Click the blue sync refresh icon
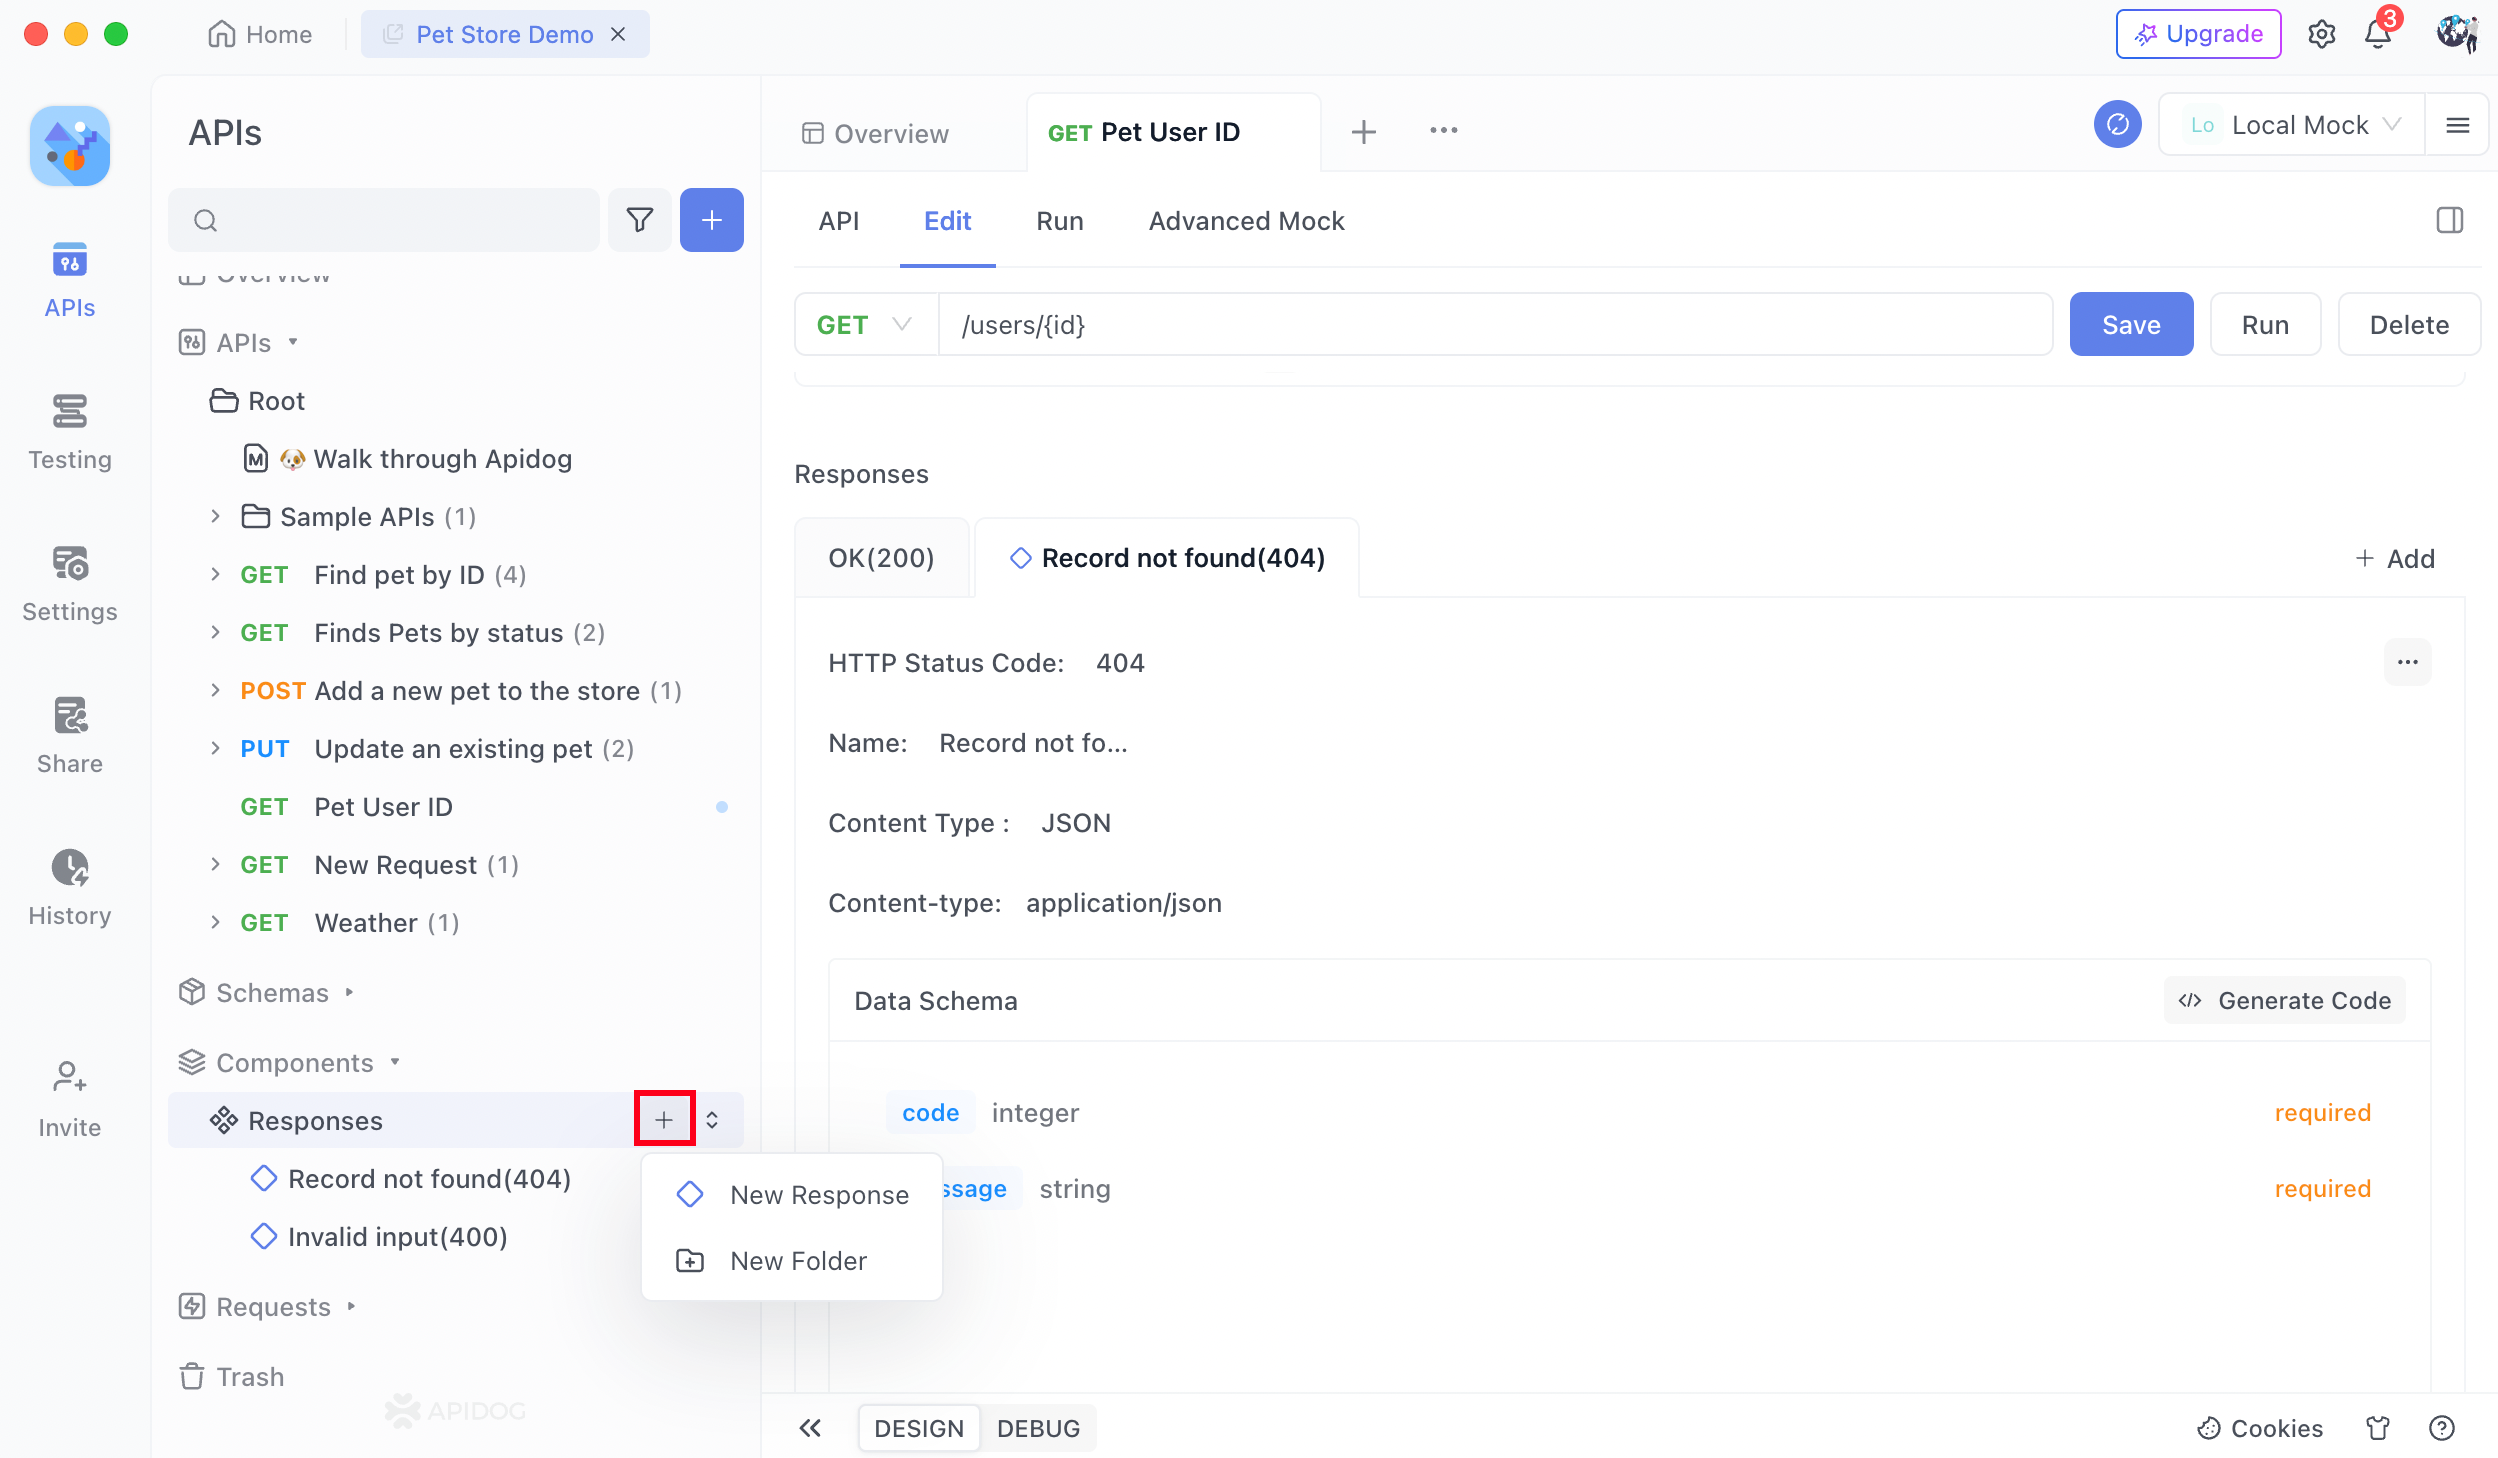 click(x=2117, y=125)
